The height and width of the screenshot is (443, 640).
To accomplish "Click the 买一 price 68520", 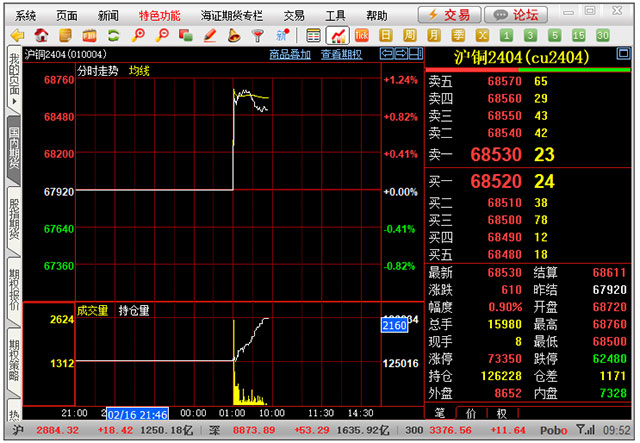I will pos(496,181).
